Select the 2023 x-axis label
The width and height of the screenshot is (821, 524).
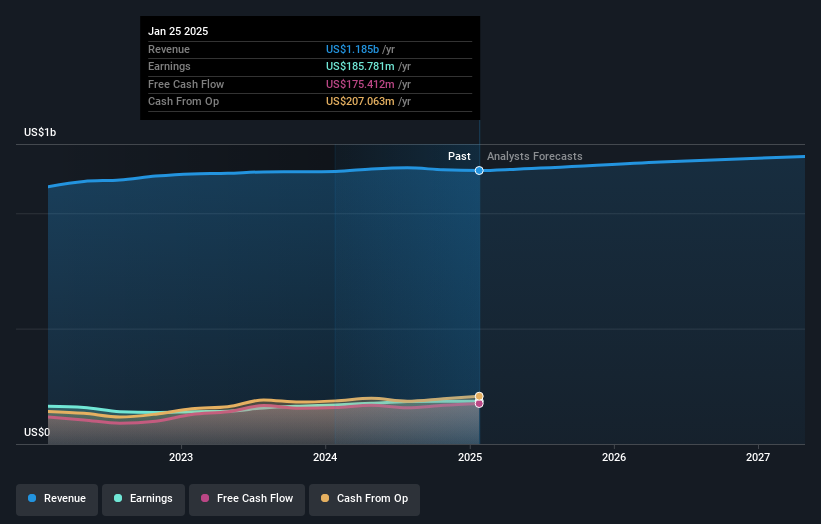[181, 457]
